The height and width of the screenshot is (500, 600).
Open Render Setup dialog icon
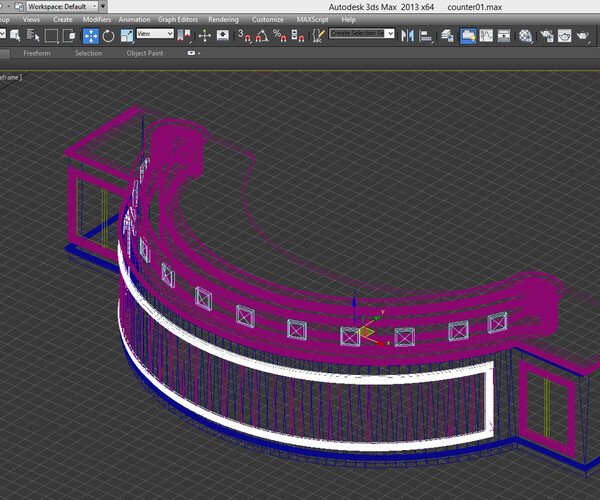tap(548, 35)
